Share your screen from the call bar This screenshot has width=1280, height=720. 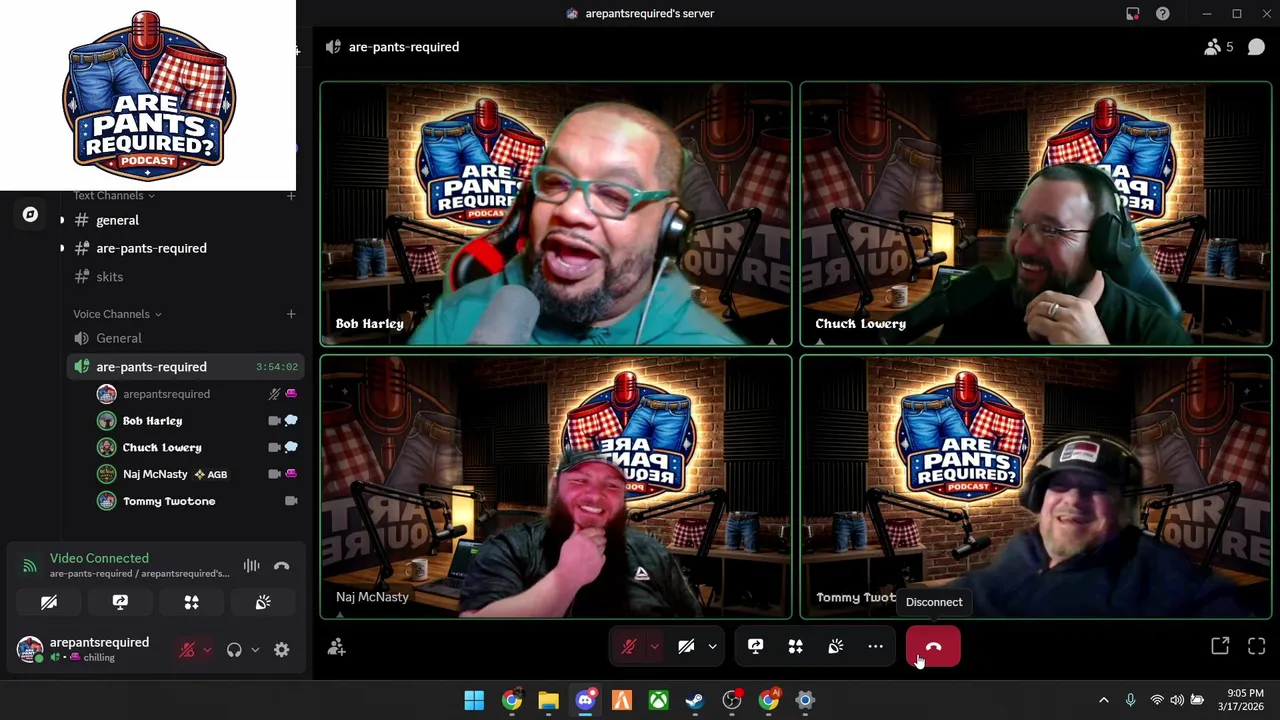(x=756, y=646)
